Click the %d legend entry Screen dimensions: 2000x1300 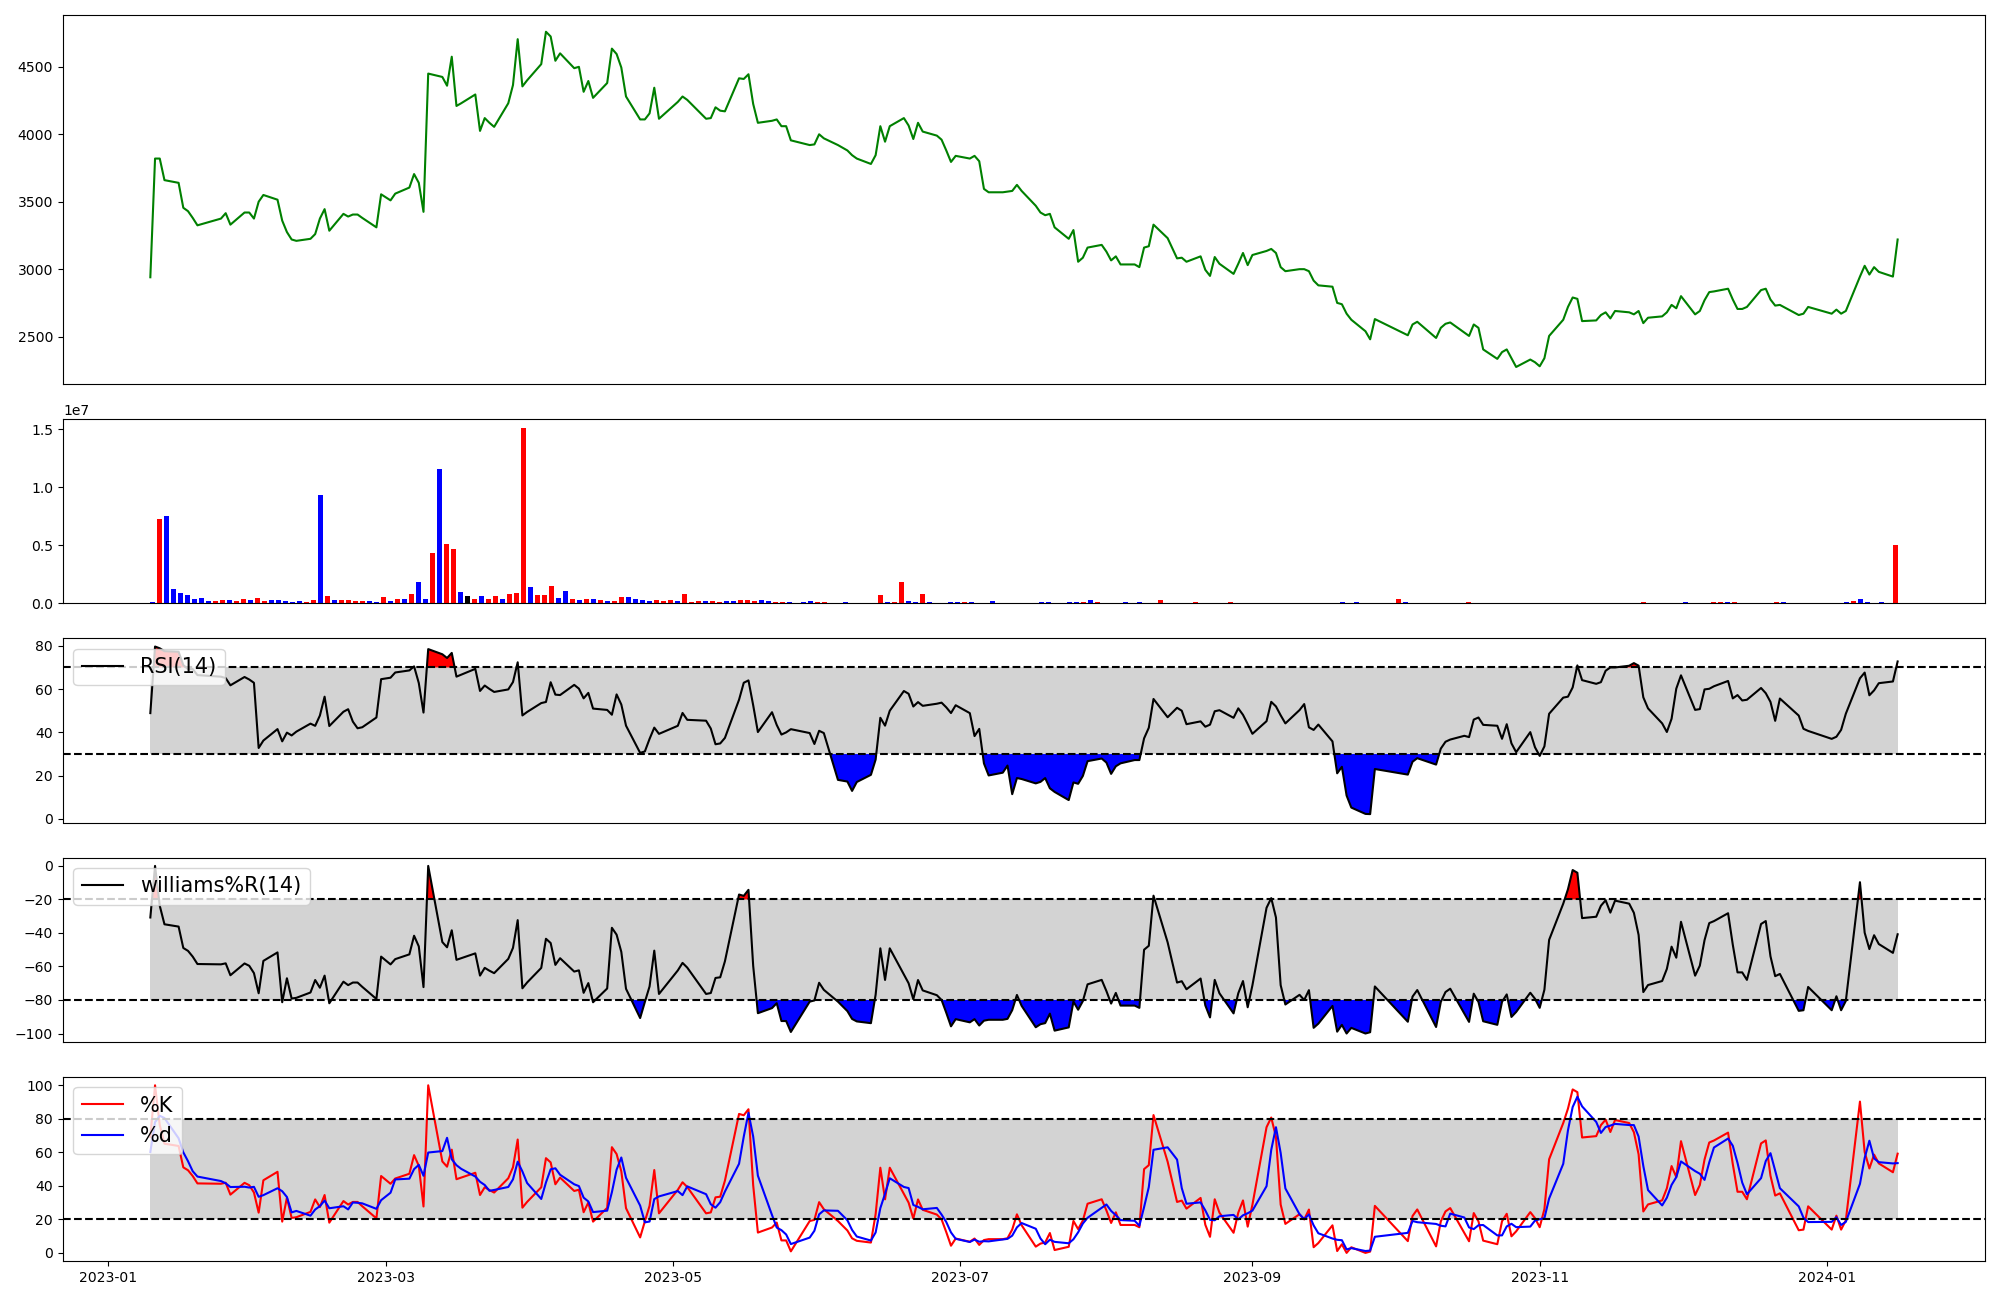coord(156,1135)
